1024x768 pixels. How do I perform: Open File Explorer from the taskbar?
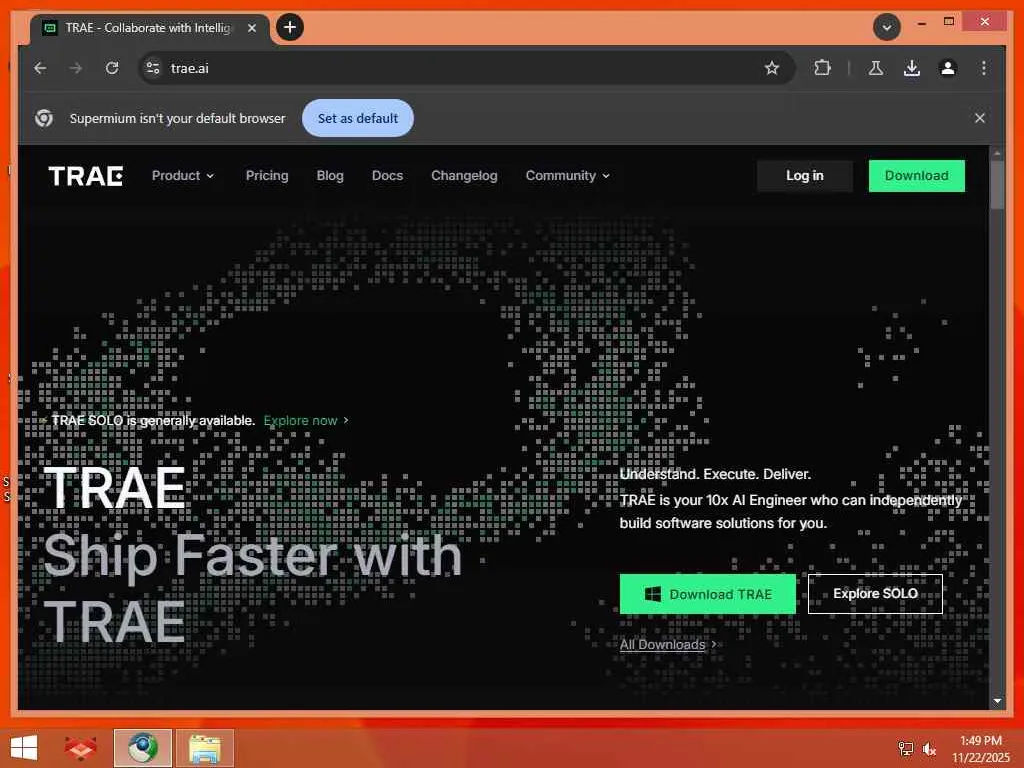(204, 748)
